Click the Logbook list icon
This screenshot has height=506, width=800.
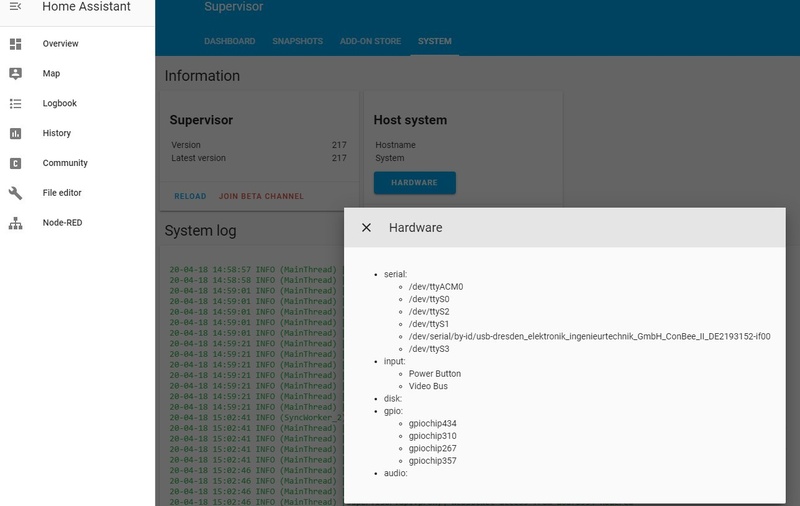pos(15,104)
